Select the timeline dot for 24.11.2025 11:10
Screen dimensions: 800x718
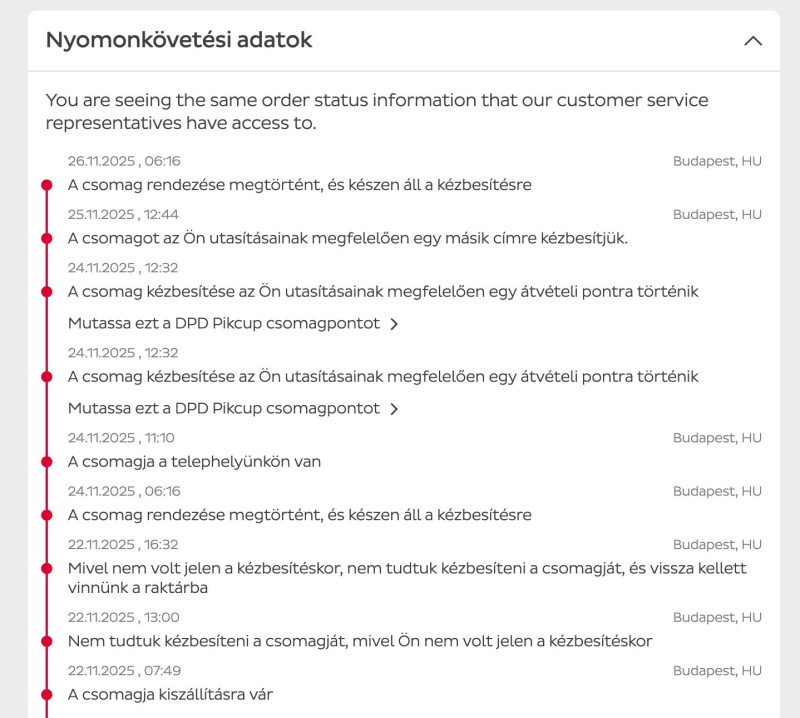coord(46,462)
